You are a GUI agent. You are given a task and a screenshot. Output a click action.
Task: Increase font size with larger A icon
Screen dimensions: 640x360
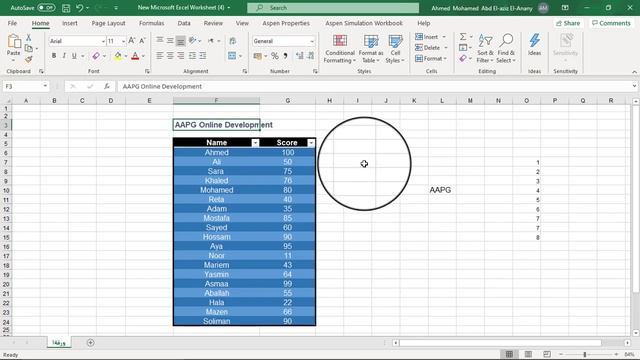[132, 41]
